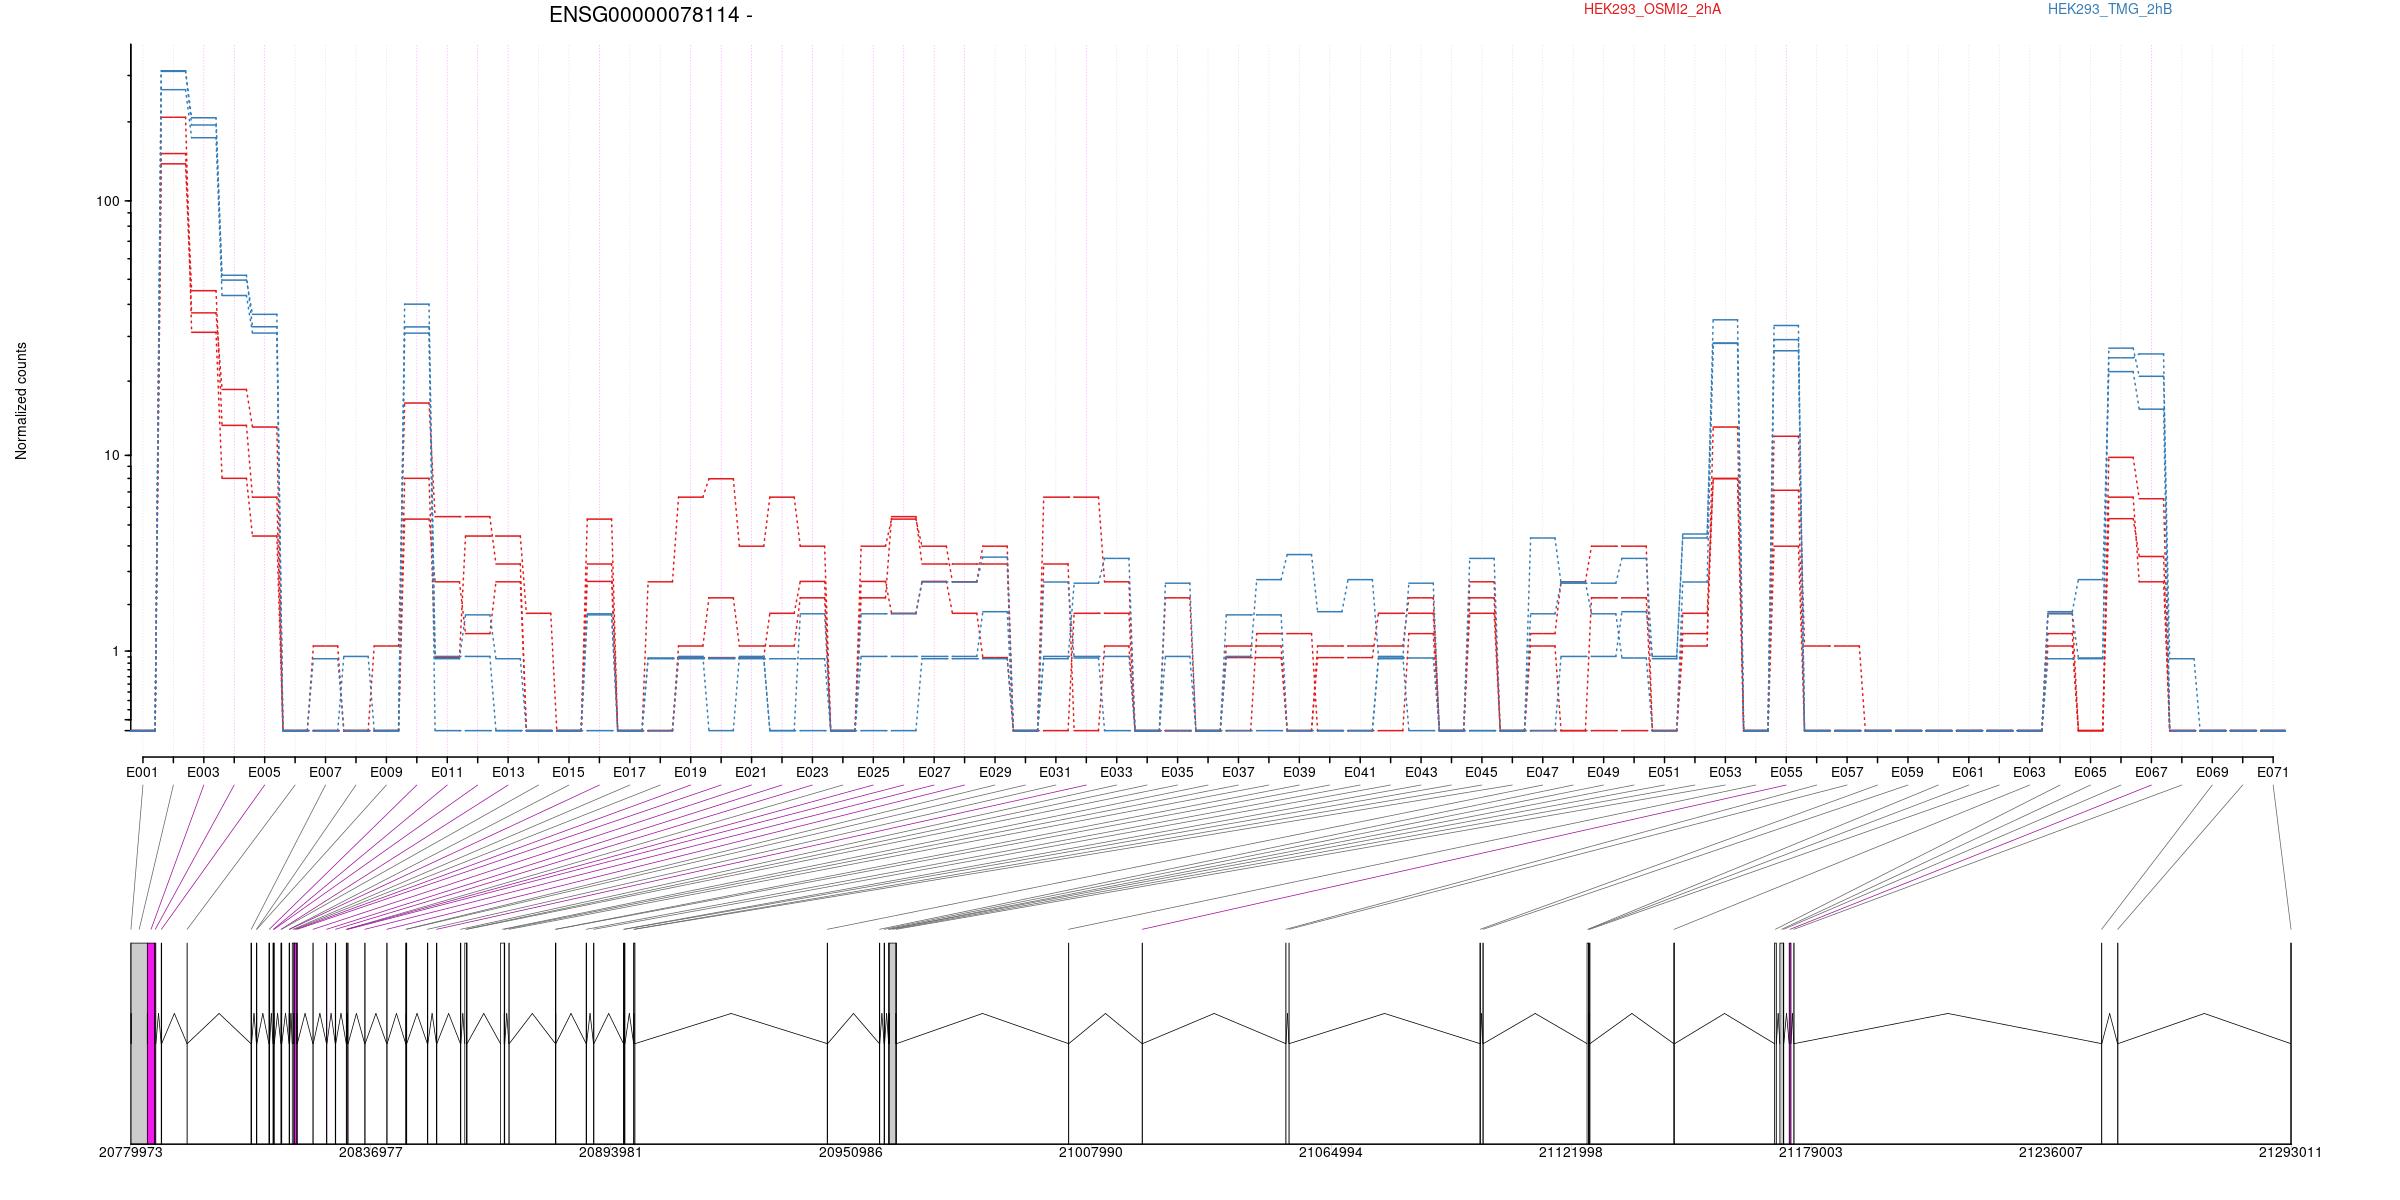Click exon label E013
The width and height of the screenshot is (2400, 1200).
point(508,772)
